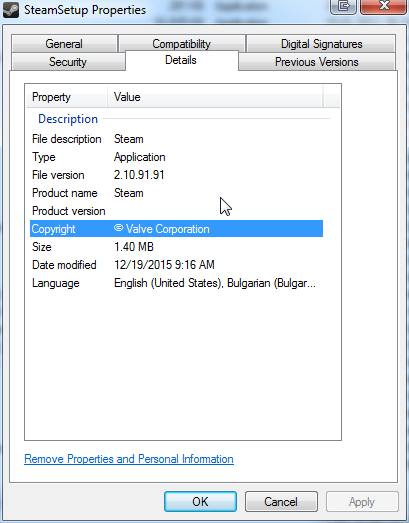Click the Value column header
Viewport: 409px width, 523px height.
point(215,97)
